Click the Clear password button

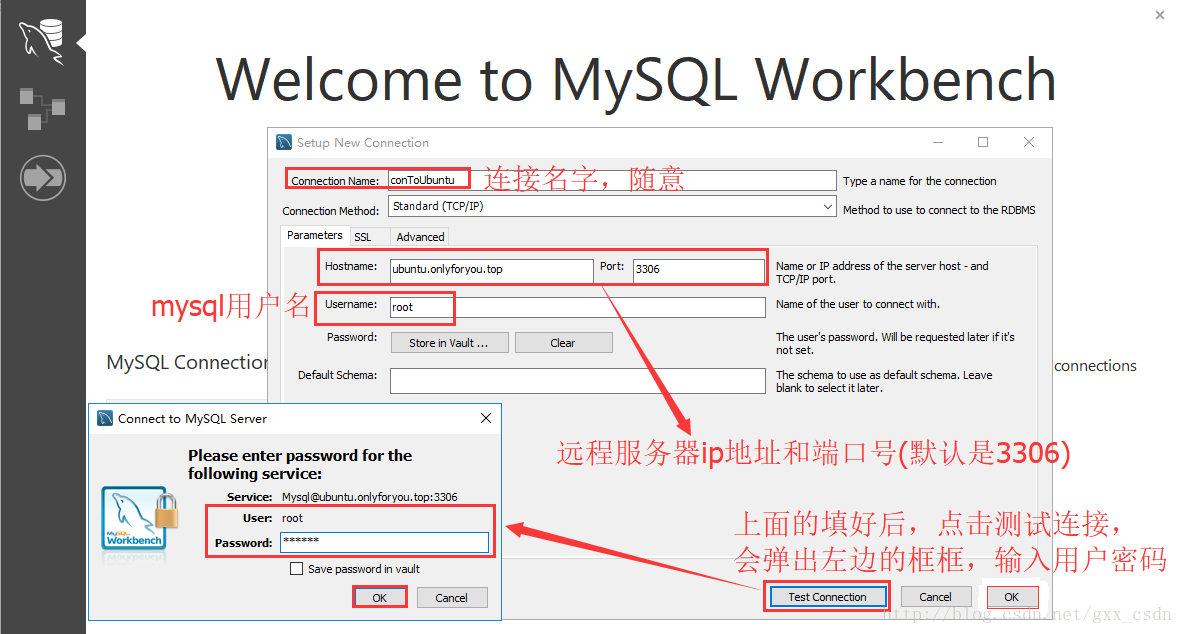pyautogui.click(x=563, y=343)
